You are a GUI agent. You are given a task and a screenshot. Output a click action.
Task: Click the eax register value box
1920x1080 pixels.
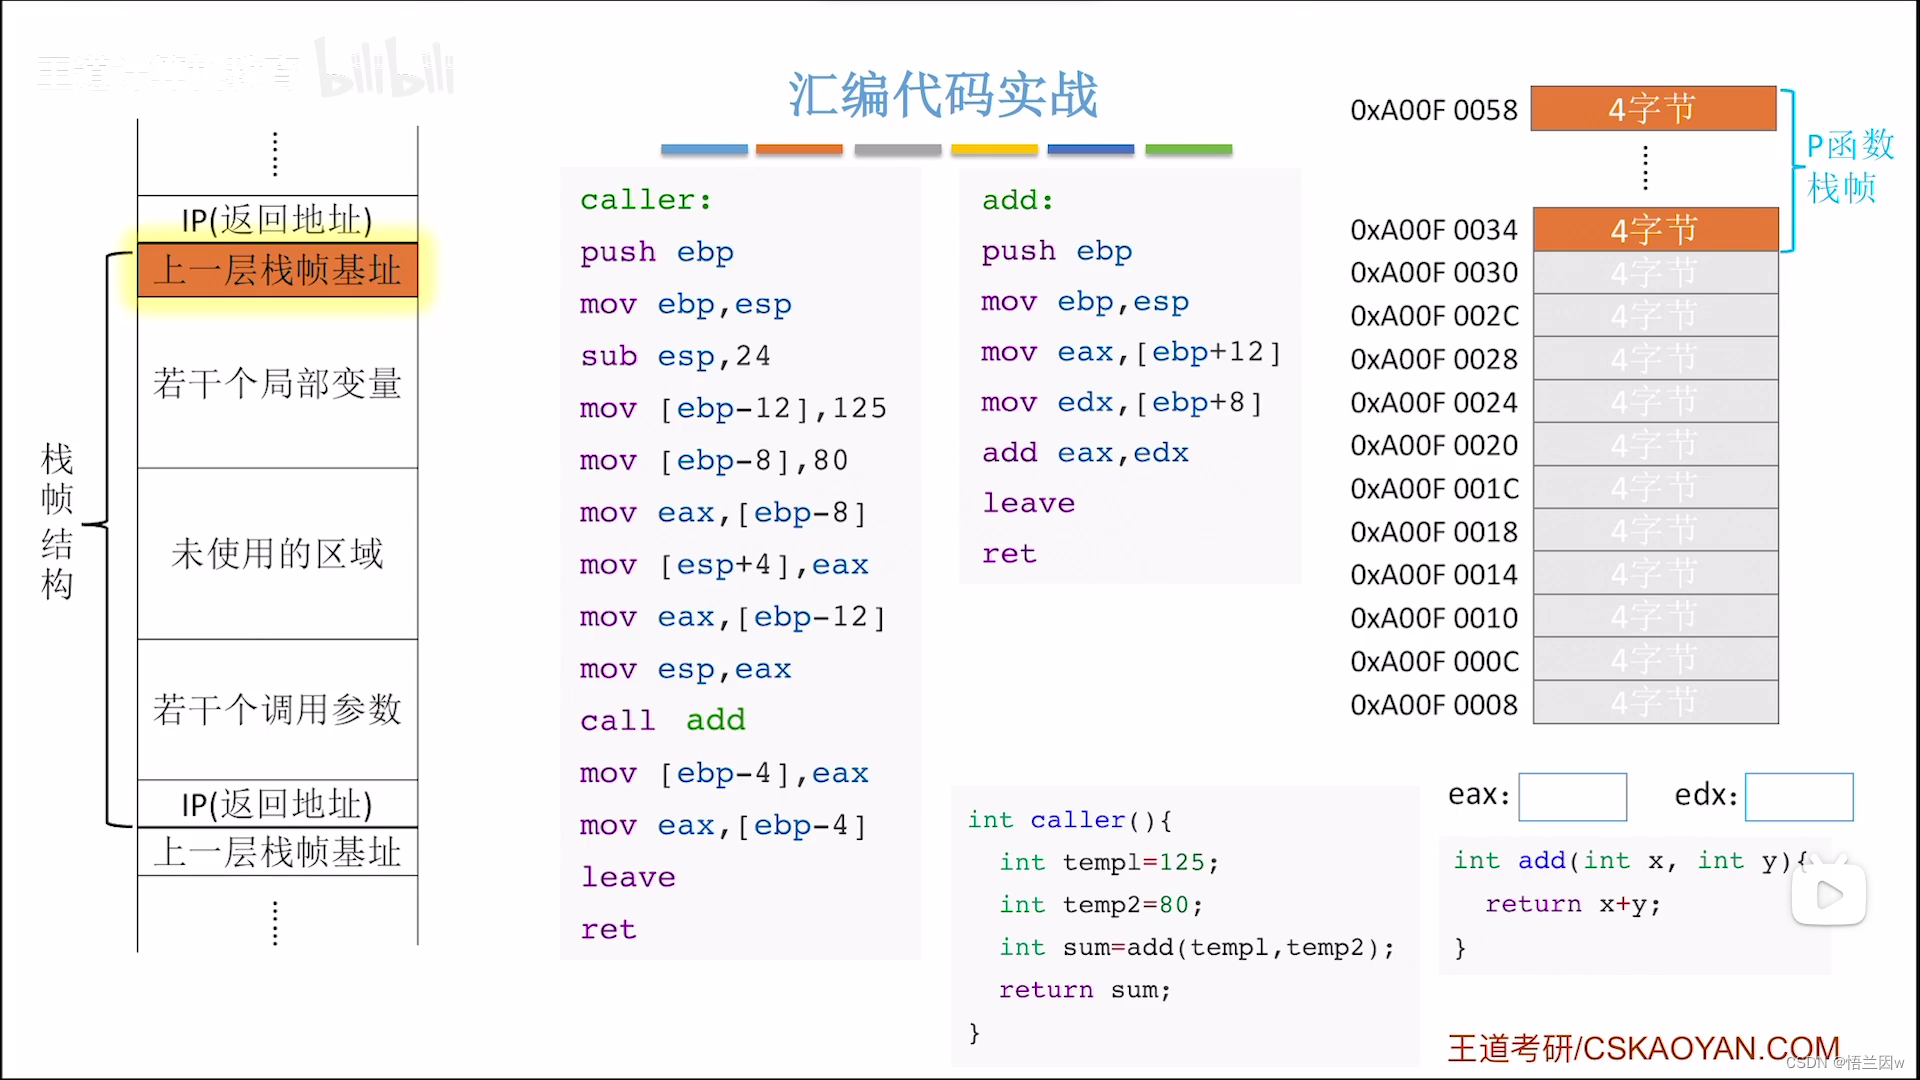[x=1572, y=796]
